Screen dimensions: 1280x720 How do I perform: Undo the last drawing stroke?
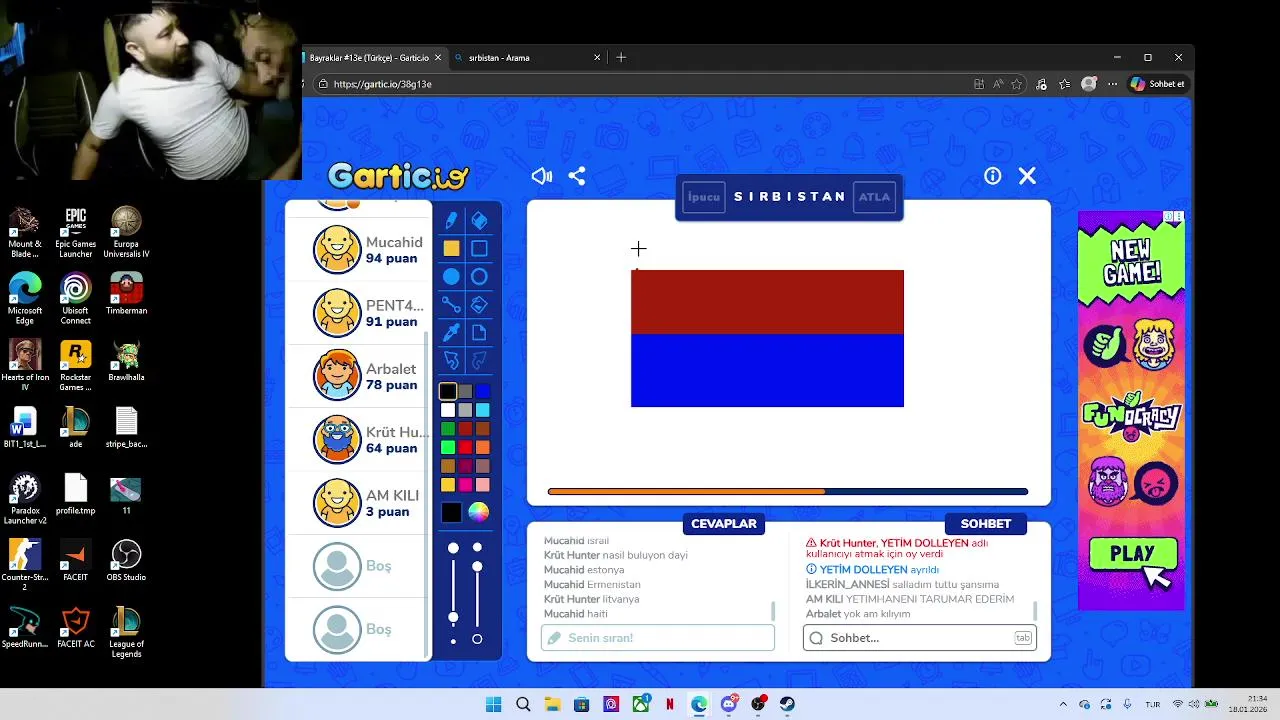451,360
